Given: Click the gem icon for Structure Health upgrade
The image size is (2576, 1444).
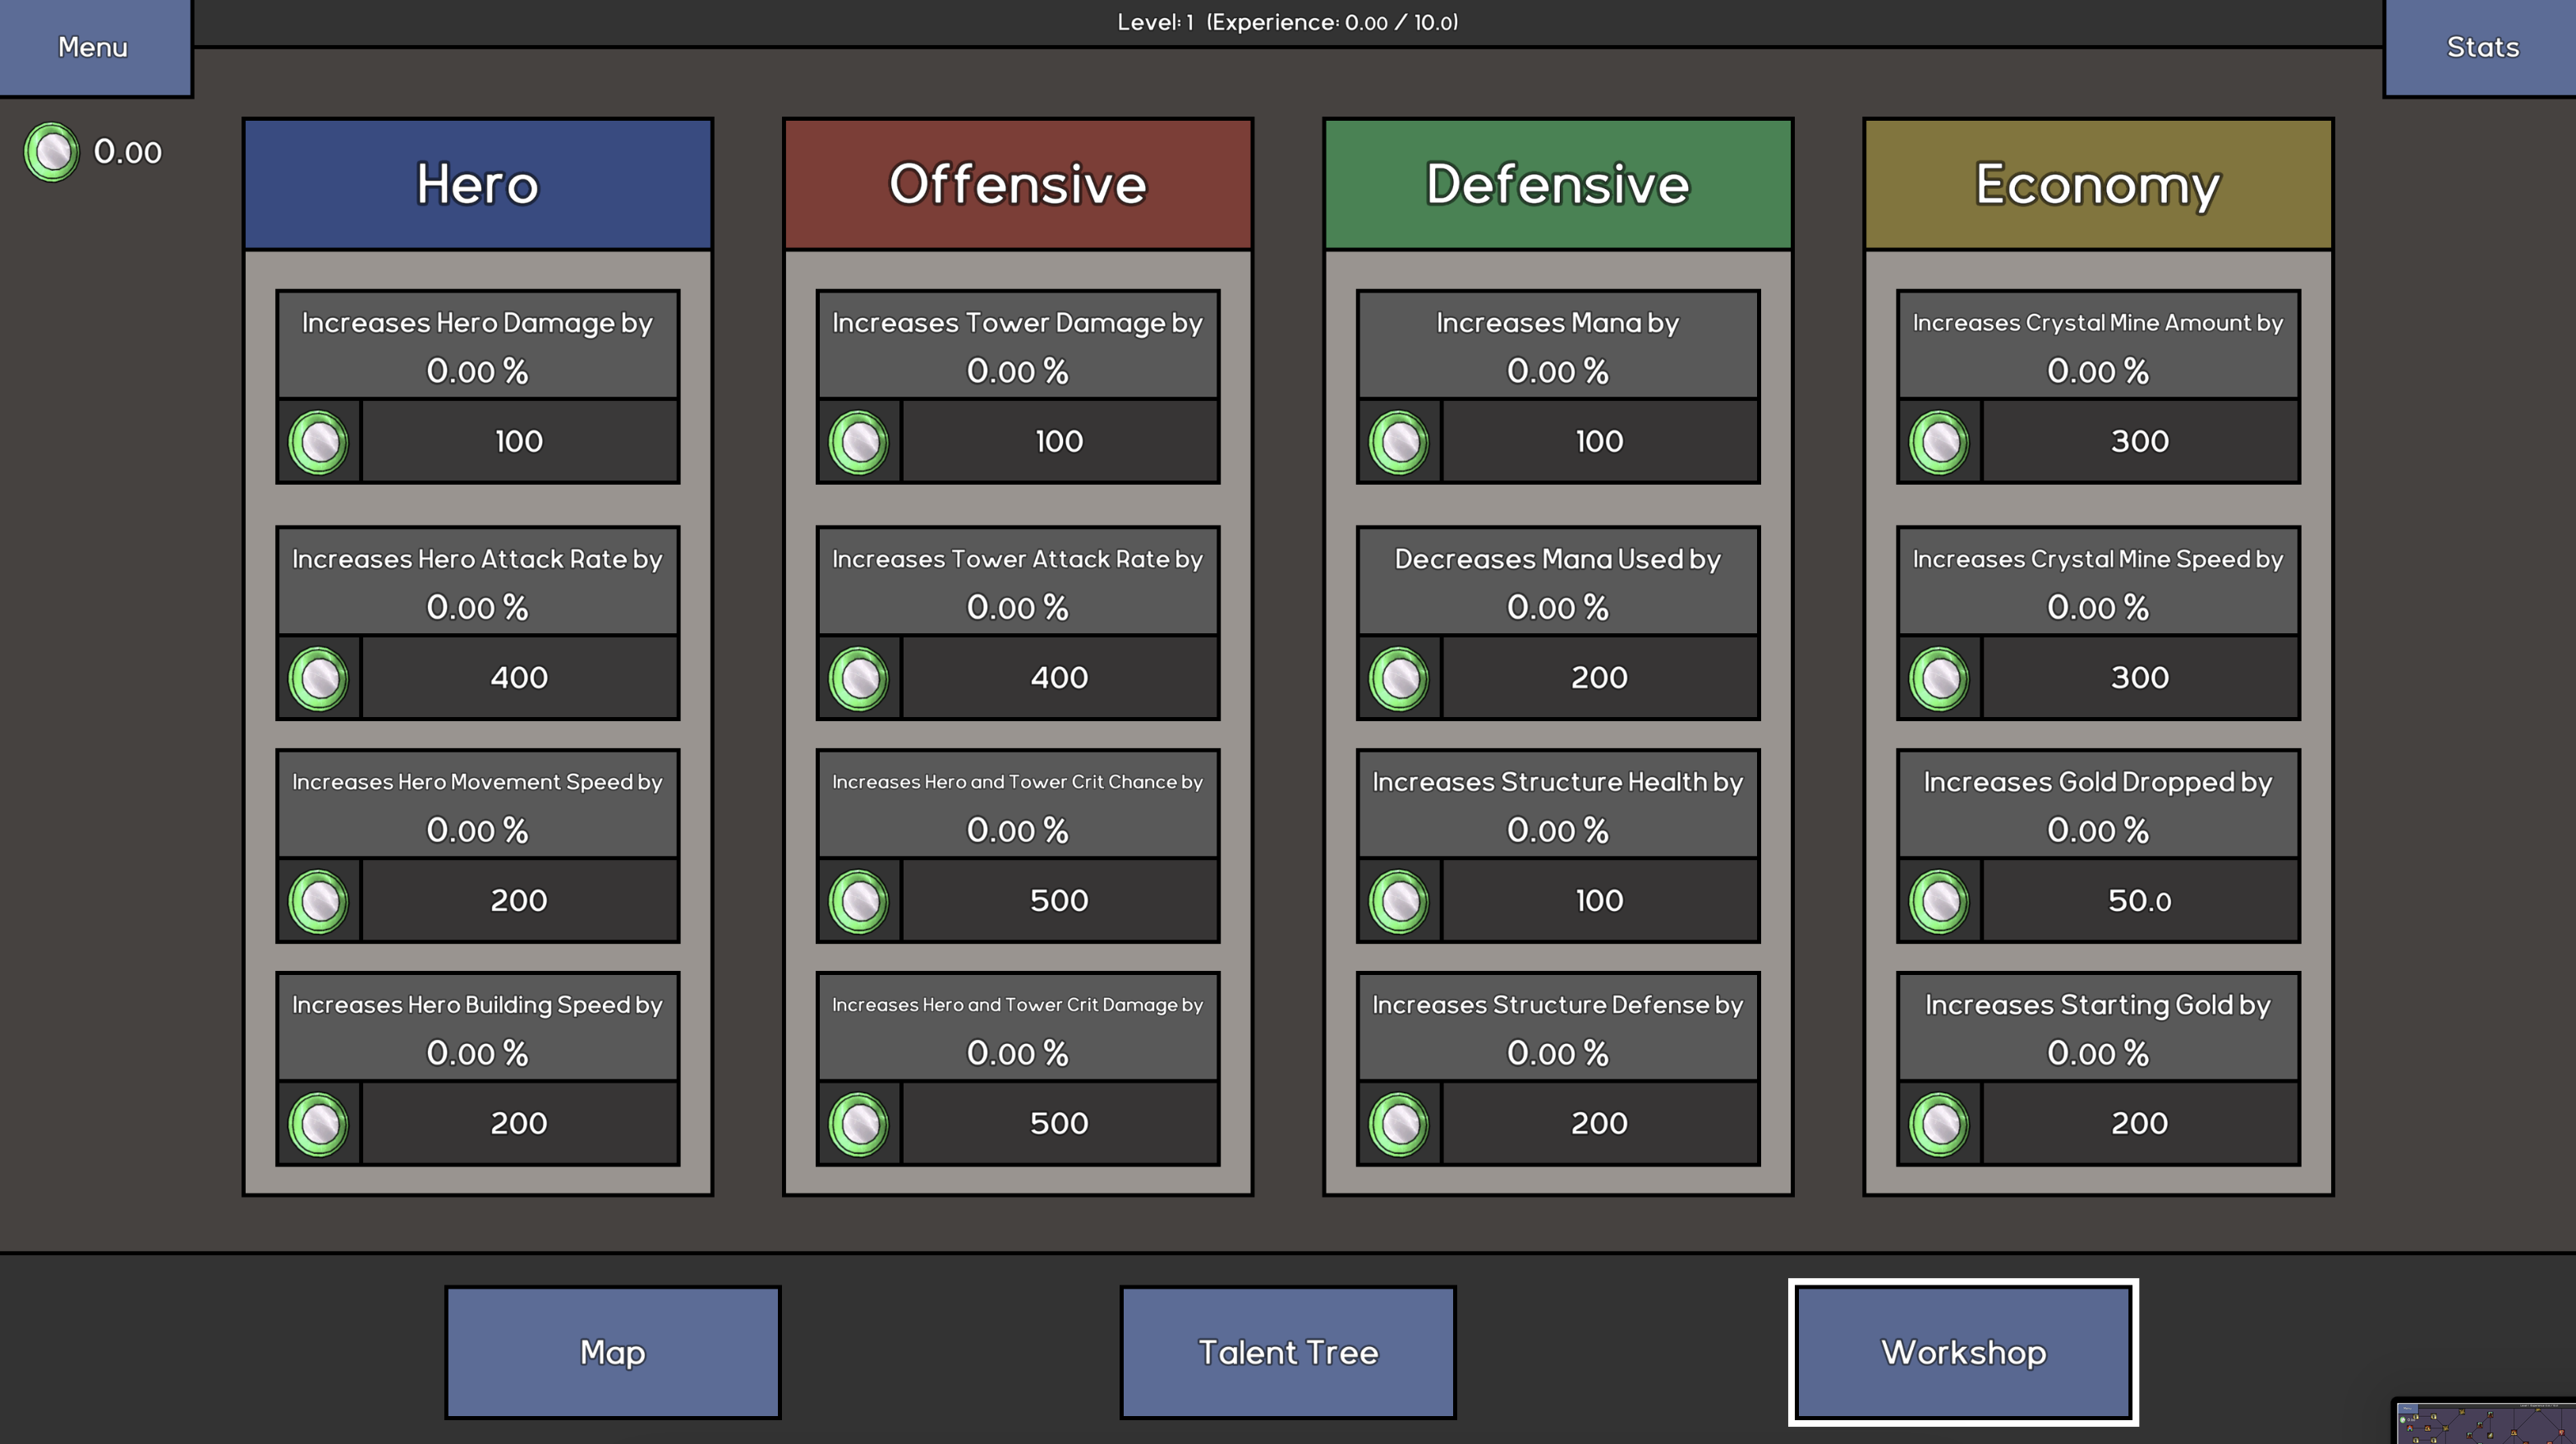Looking at the screenshot, I should point(1399,901).
